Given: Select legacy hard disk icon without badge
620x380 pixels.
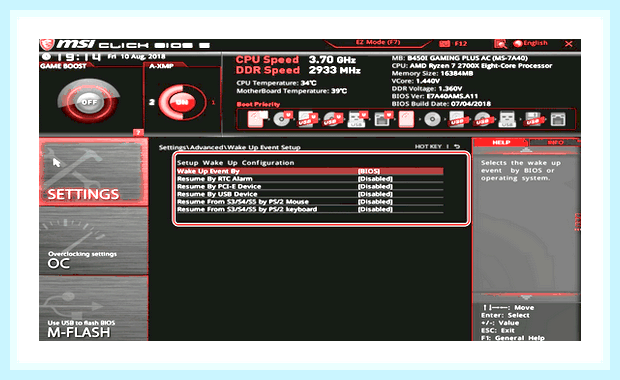Looking at the screenshot, I should (406, 119).
